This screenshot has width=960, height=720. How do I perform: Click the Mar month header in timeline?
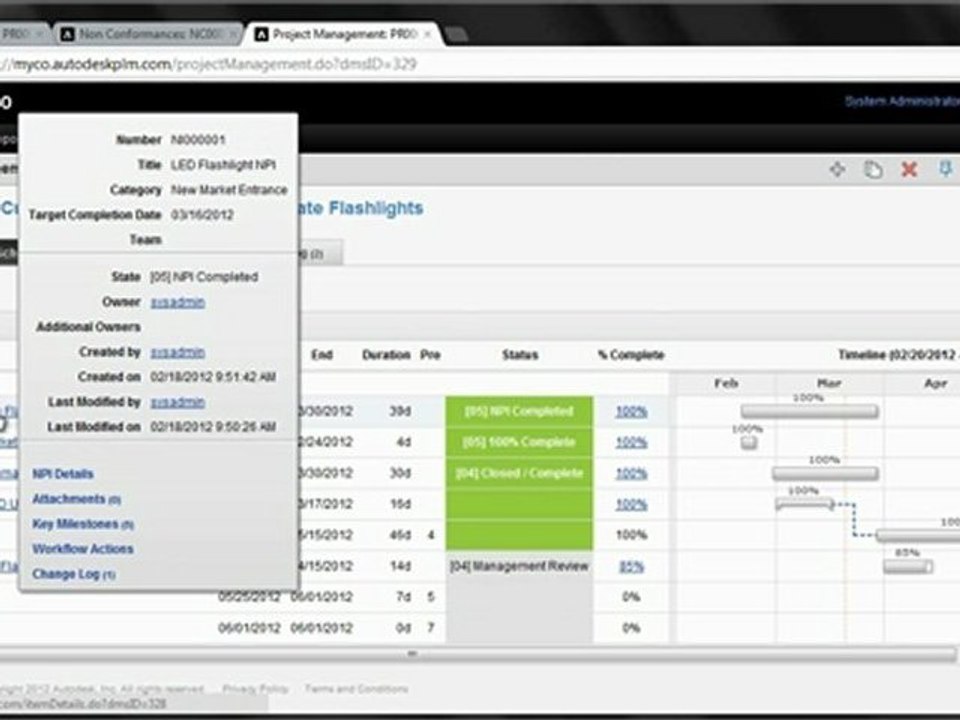[829, 383]
